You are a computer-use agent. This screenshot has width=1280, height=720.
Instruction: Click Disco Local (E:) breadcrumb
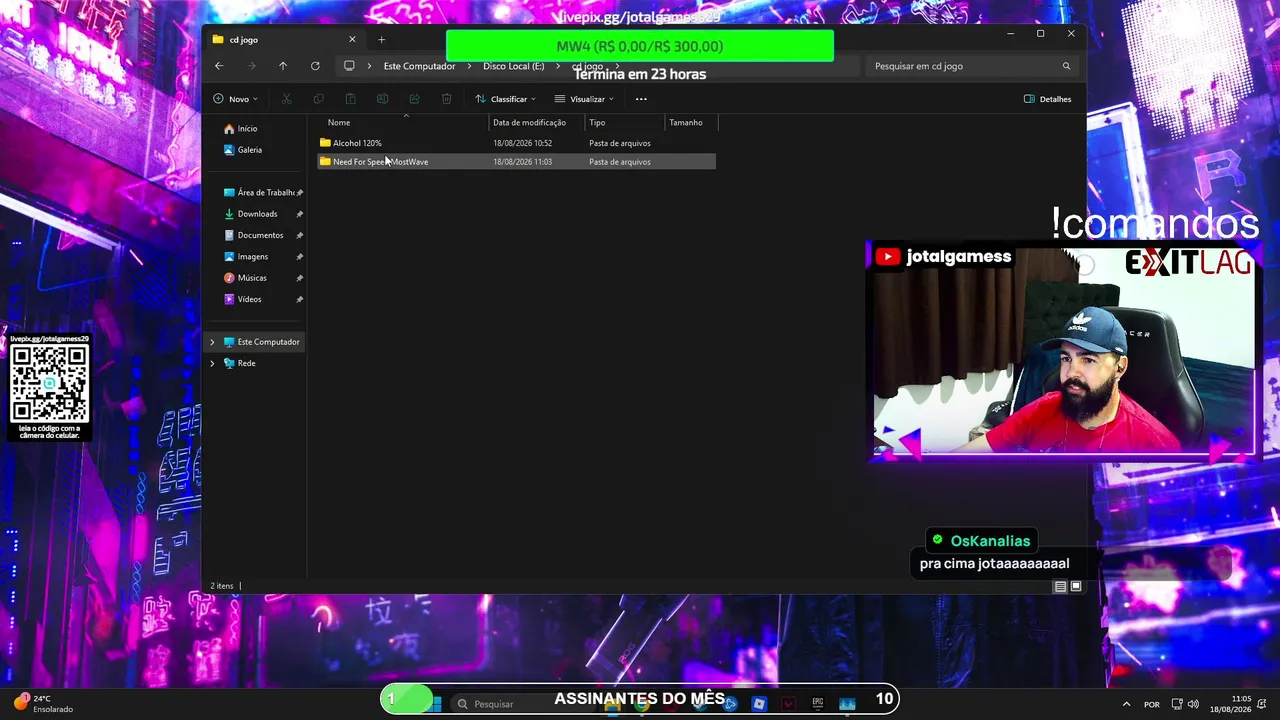pos(514,66)
